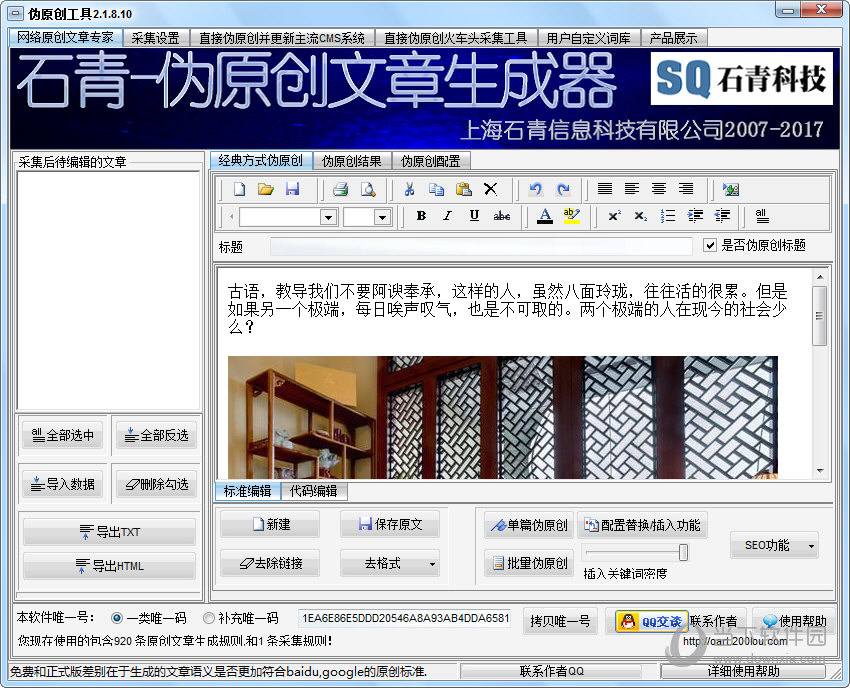850x688 pixels.
Task: Apply strikethrough formatting
Action: pos(501,216)
